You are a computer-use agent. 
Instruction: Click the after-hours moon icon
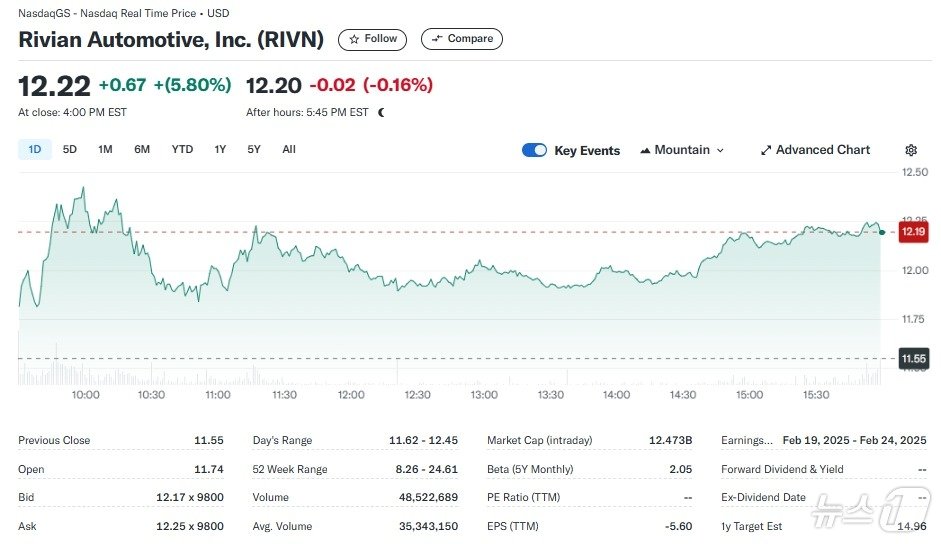[x=381, y=112]
